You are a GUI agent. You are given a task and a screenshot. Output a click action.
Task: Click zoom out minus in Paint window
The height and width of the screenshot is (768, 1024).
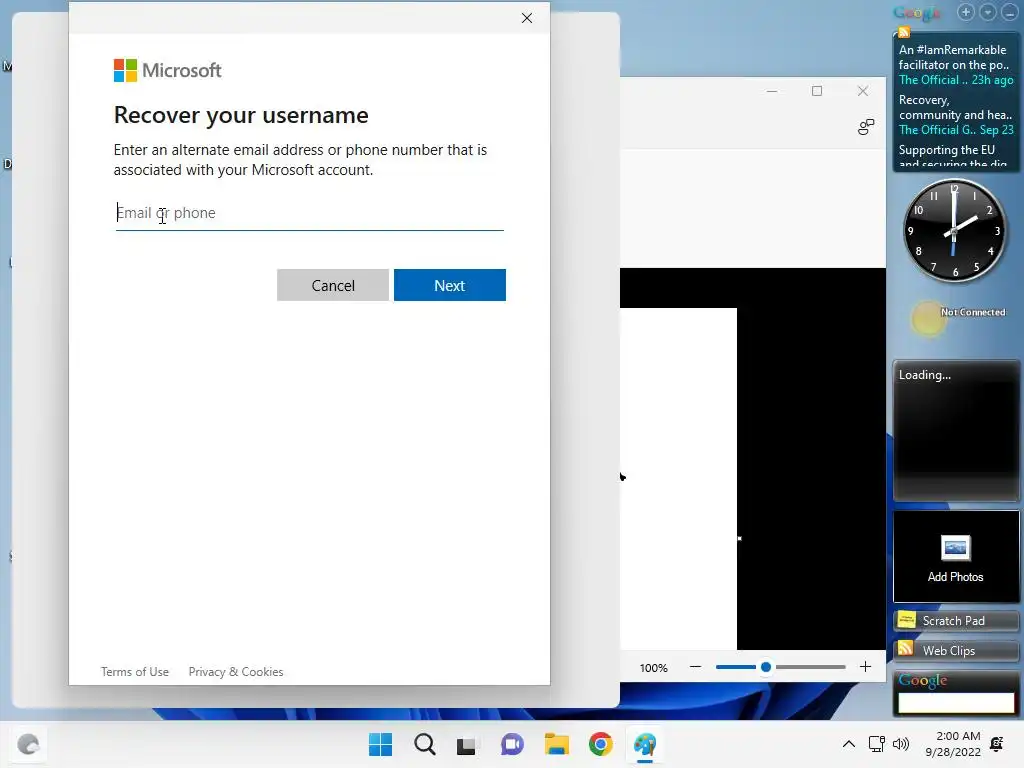click(x=696, y=667)
